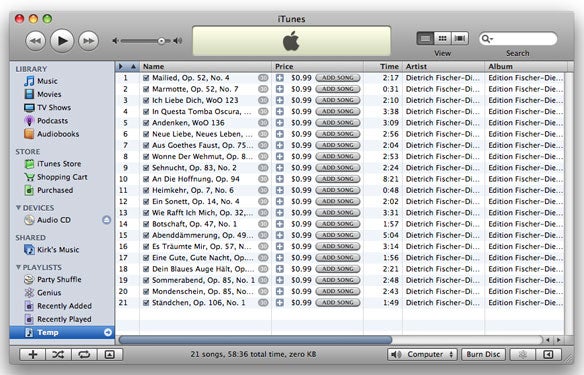Sort by the Artist column header
The image size is (584, 375).
[443, 67]
